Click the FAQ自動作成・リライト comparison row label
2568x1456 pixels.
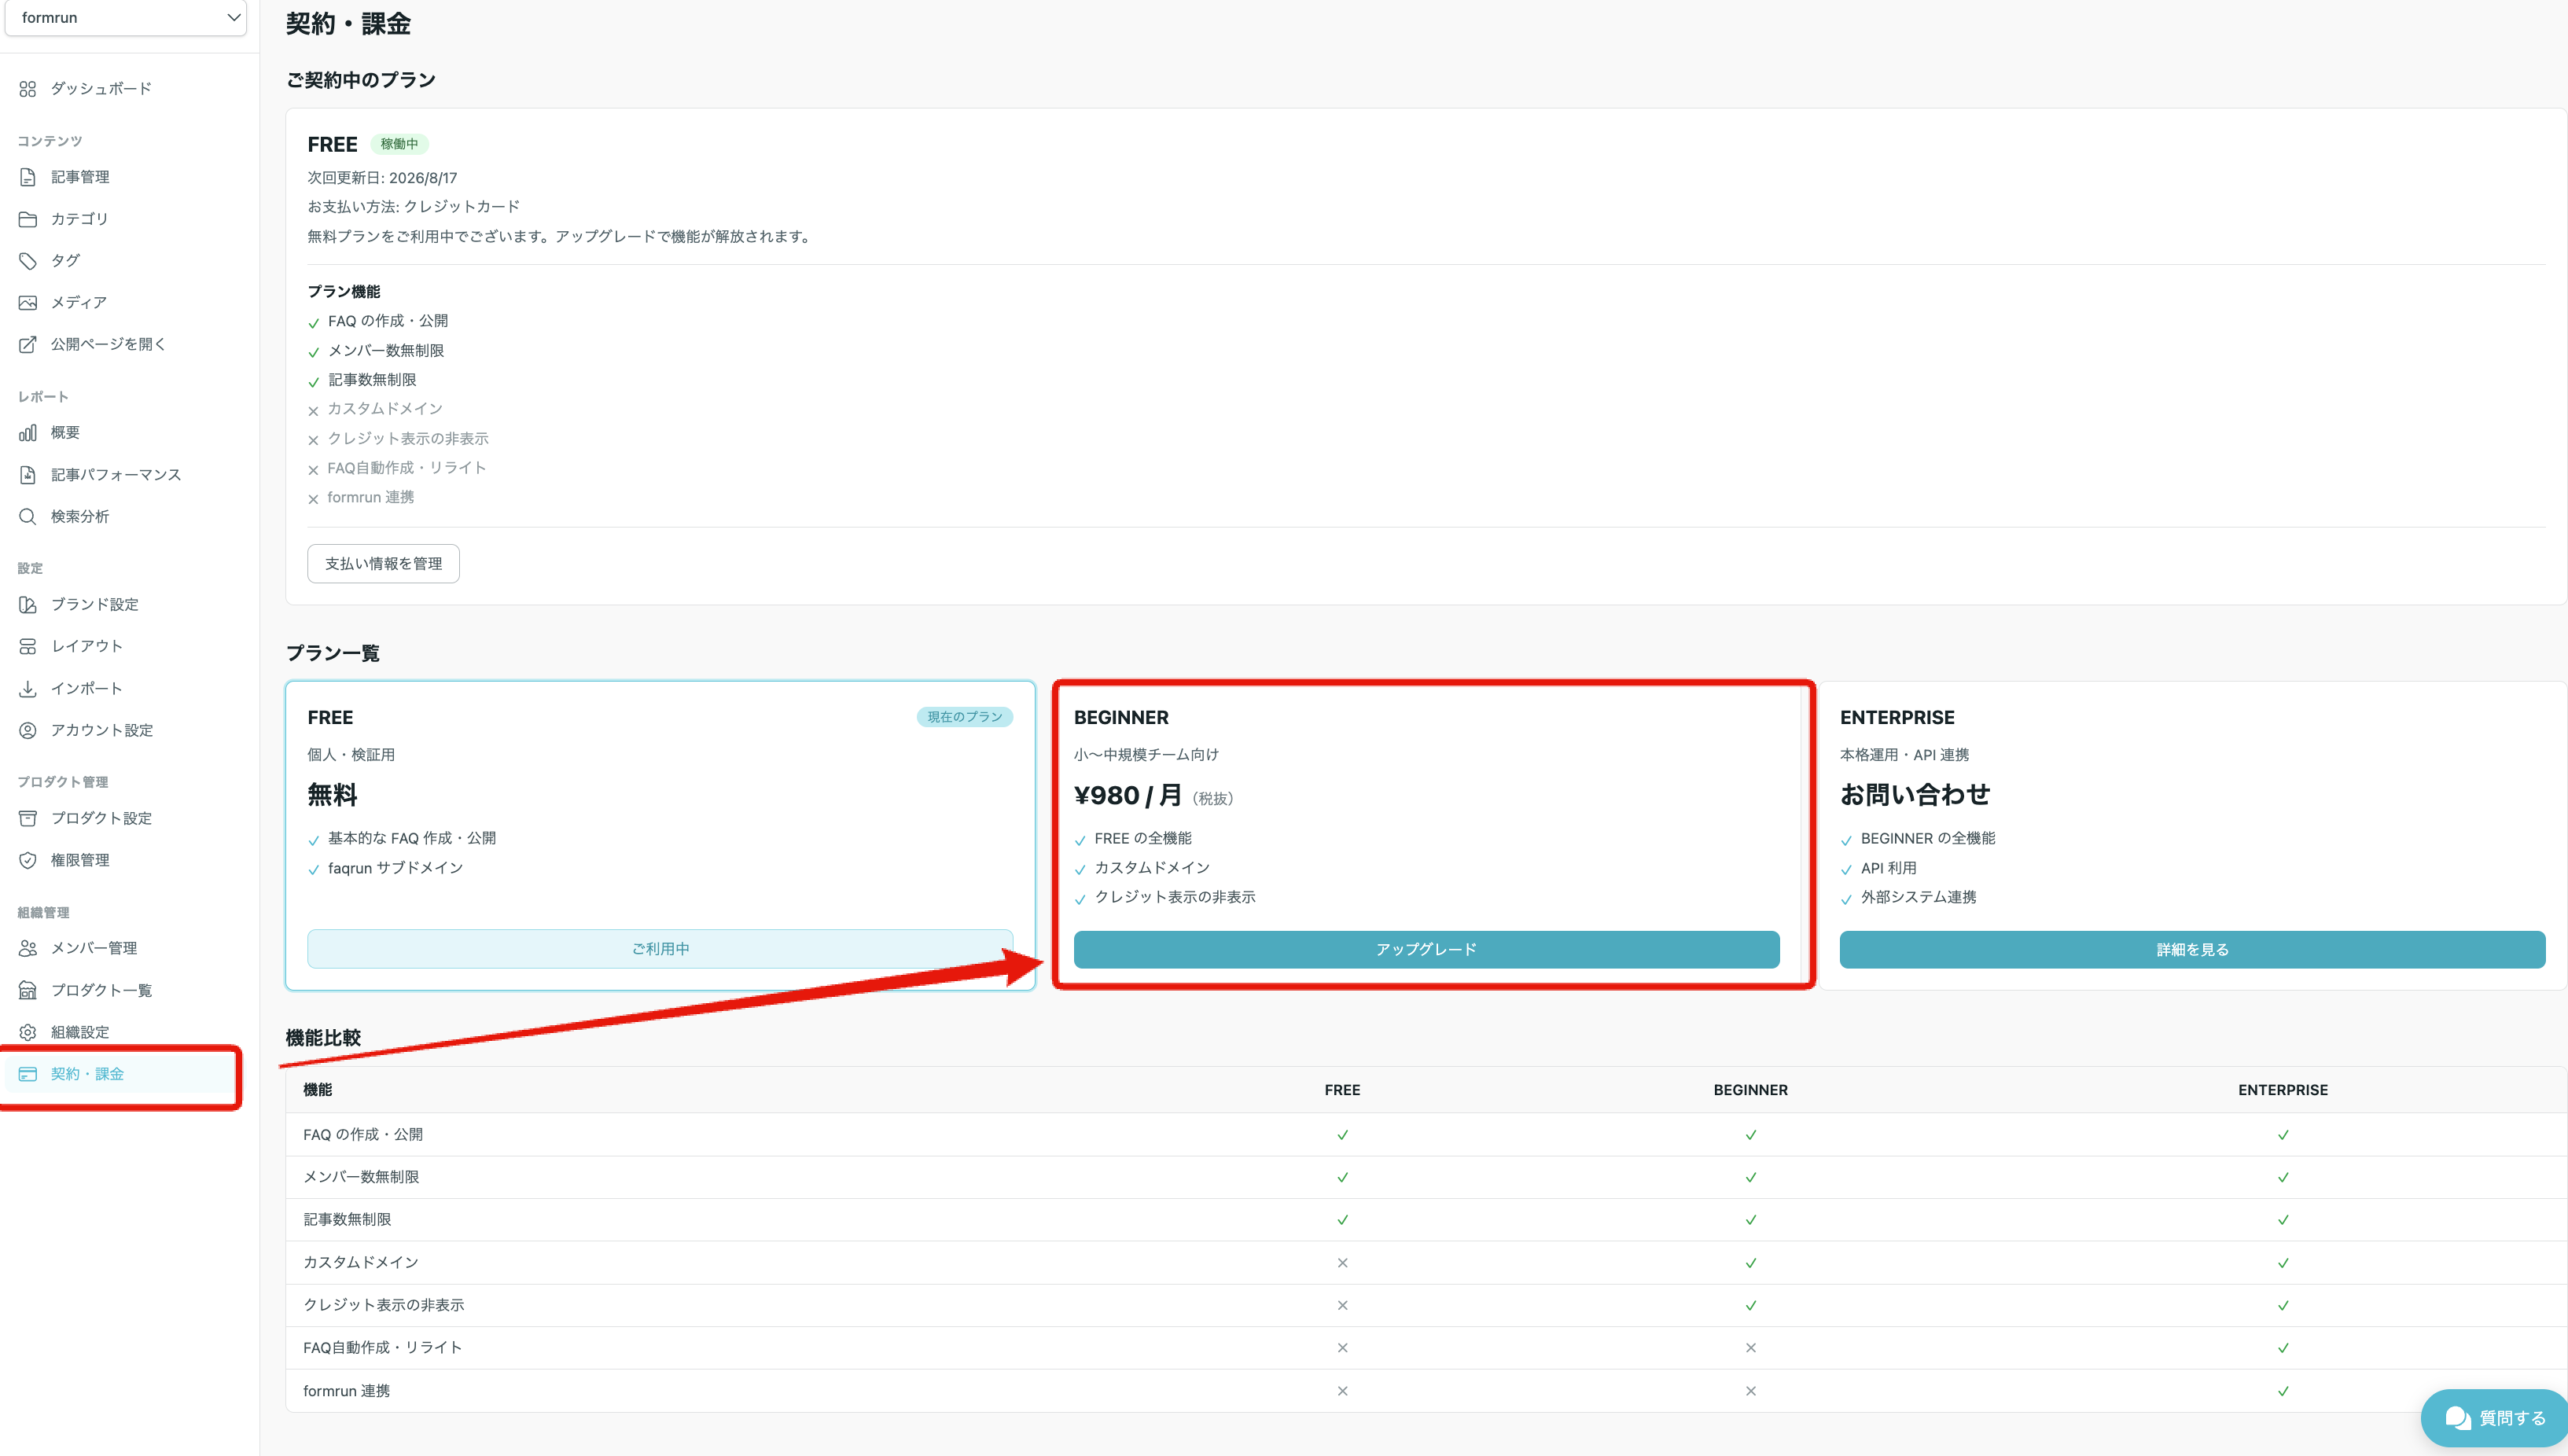pos(383,1348)
